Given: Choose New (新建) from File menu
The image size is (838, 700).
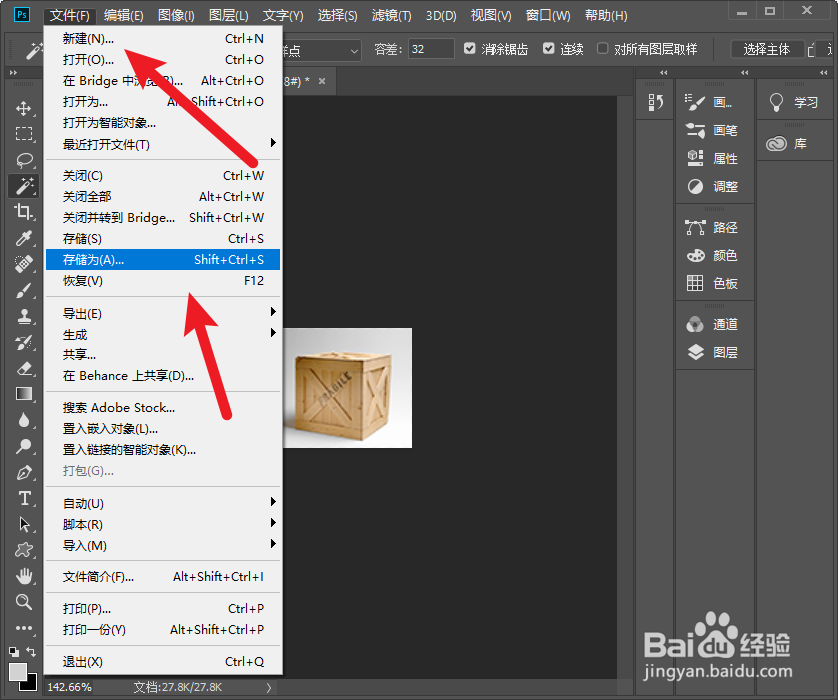Looking at the screenshot, I should [162, 38].
